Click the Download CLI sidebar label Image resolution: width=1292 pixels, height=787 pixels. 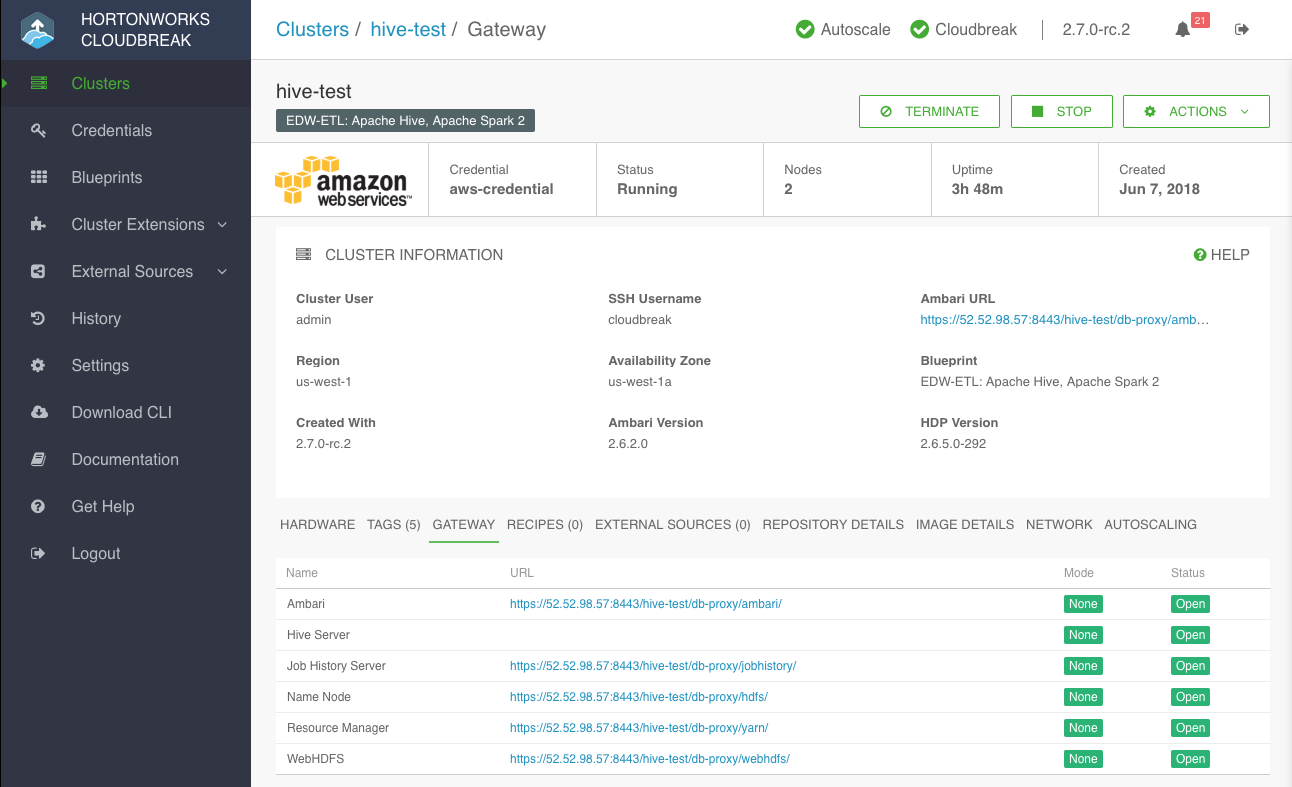click(x=122, y=412)
